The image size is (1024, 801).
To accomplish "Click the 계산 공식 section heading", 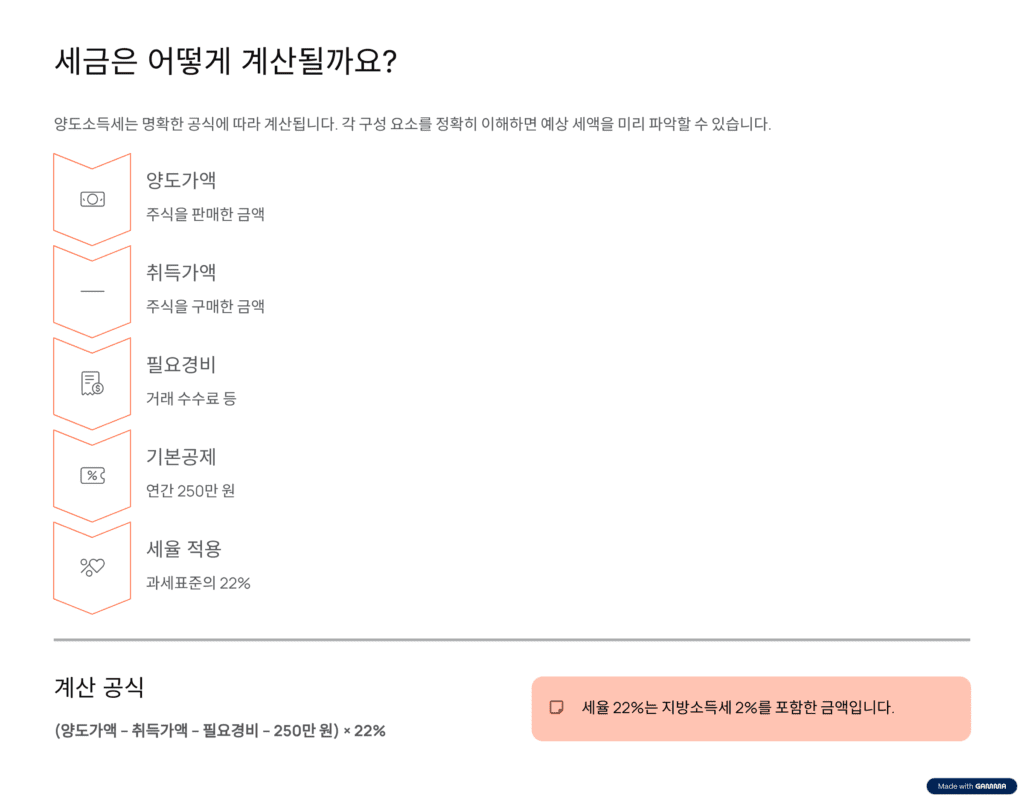I will click(x=99, y=688).
